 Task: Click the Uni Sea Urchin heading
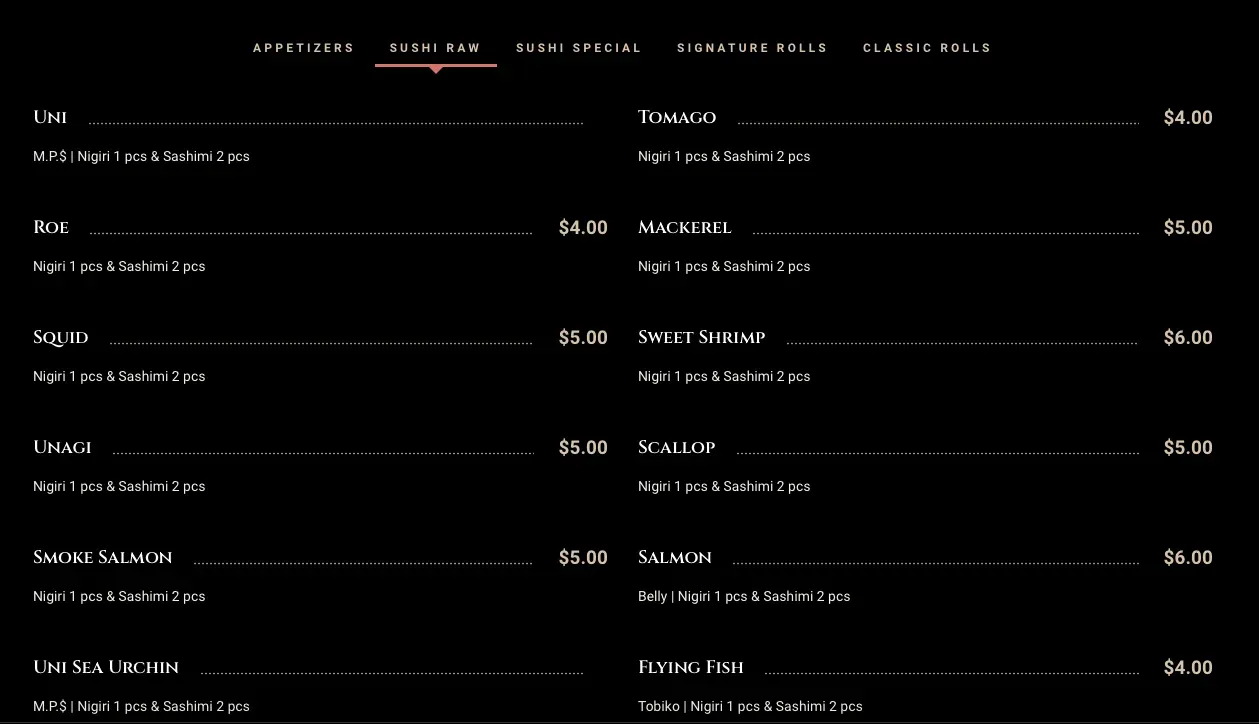pos(106,667)
